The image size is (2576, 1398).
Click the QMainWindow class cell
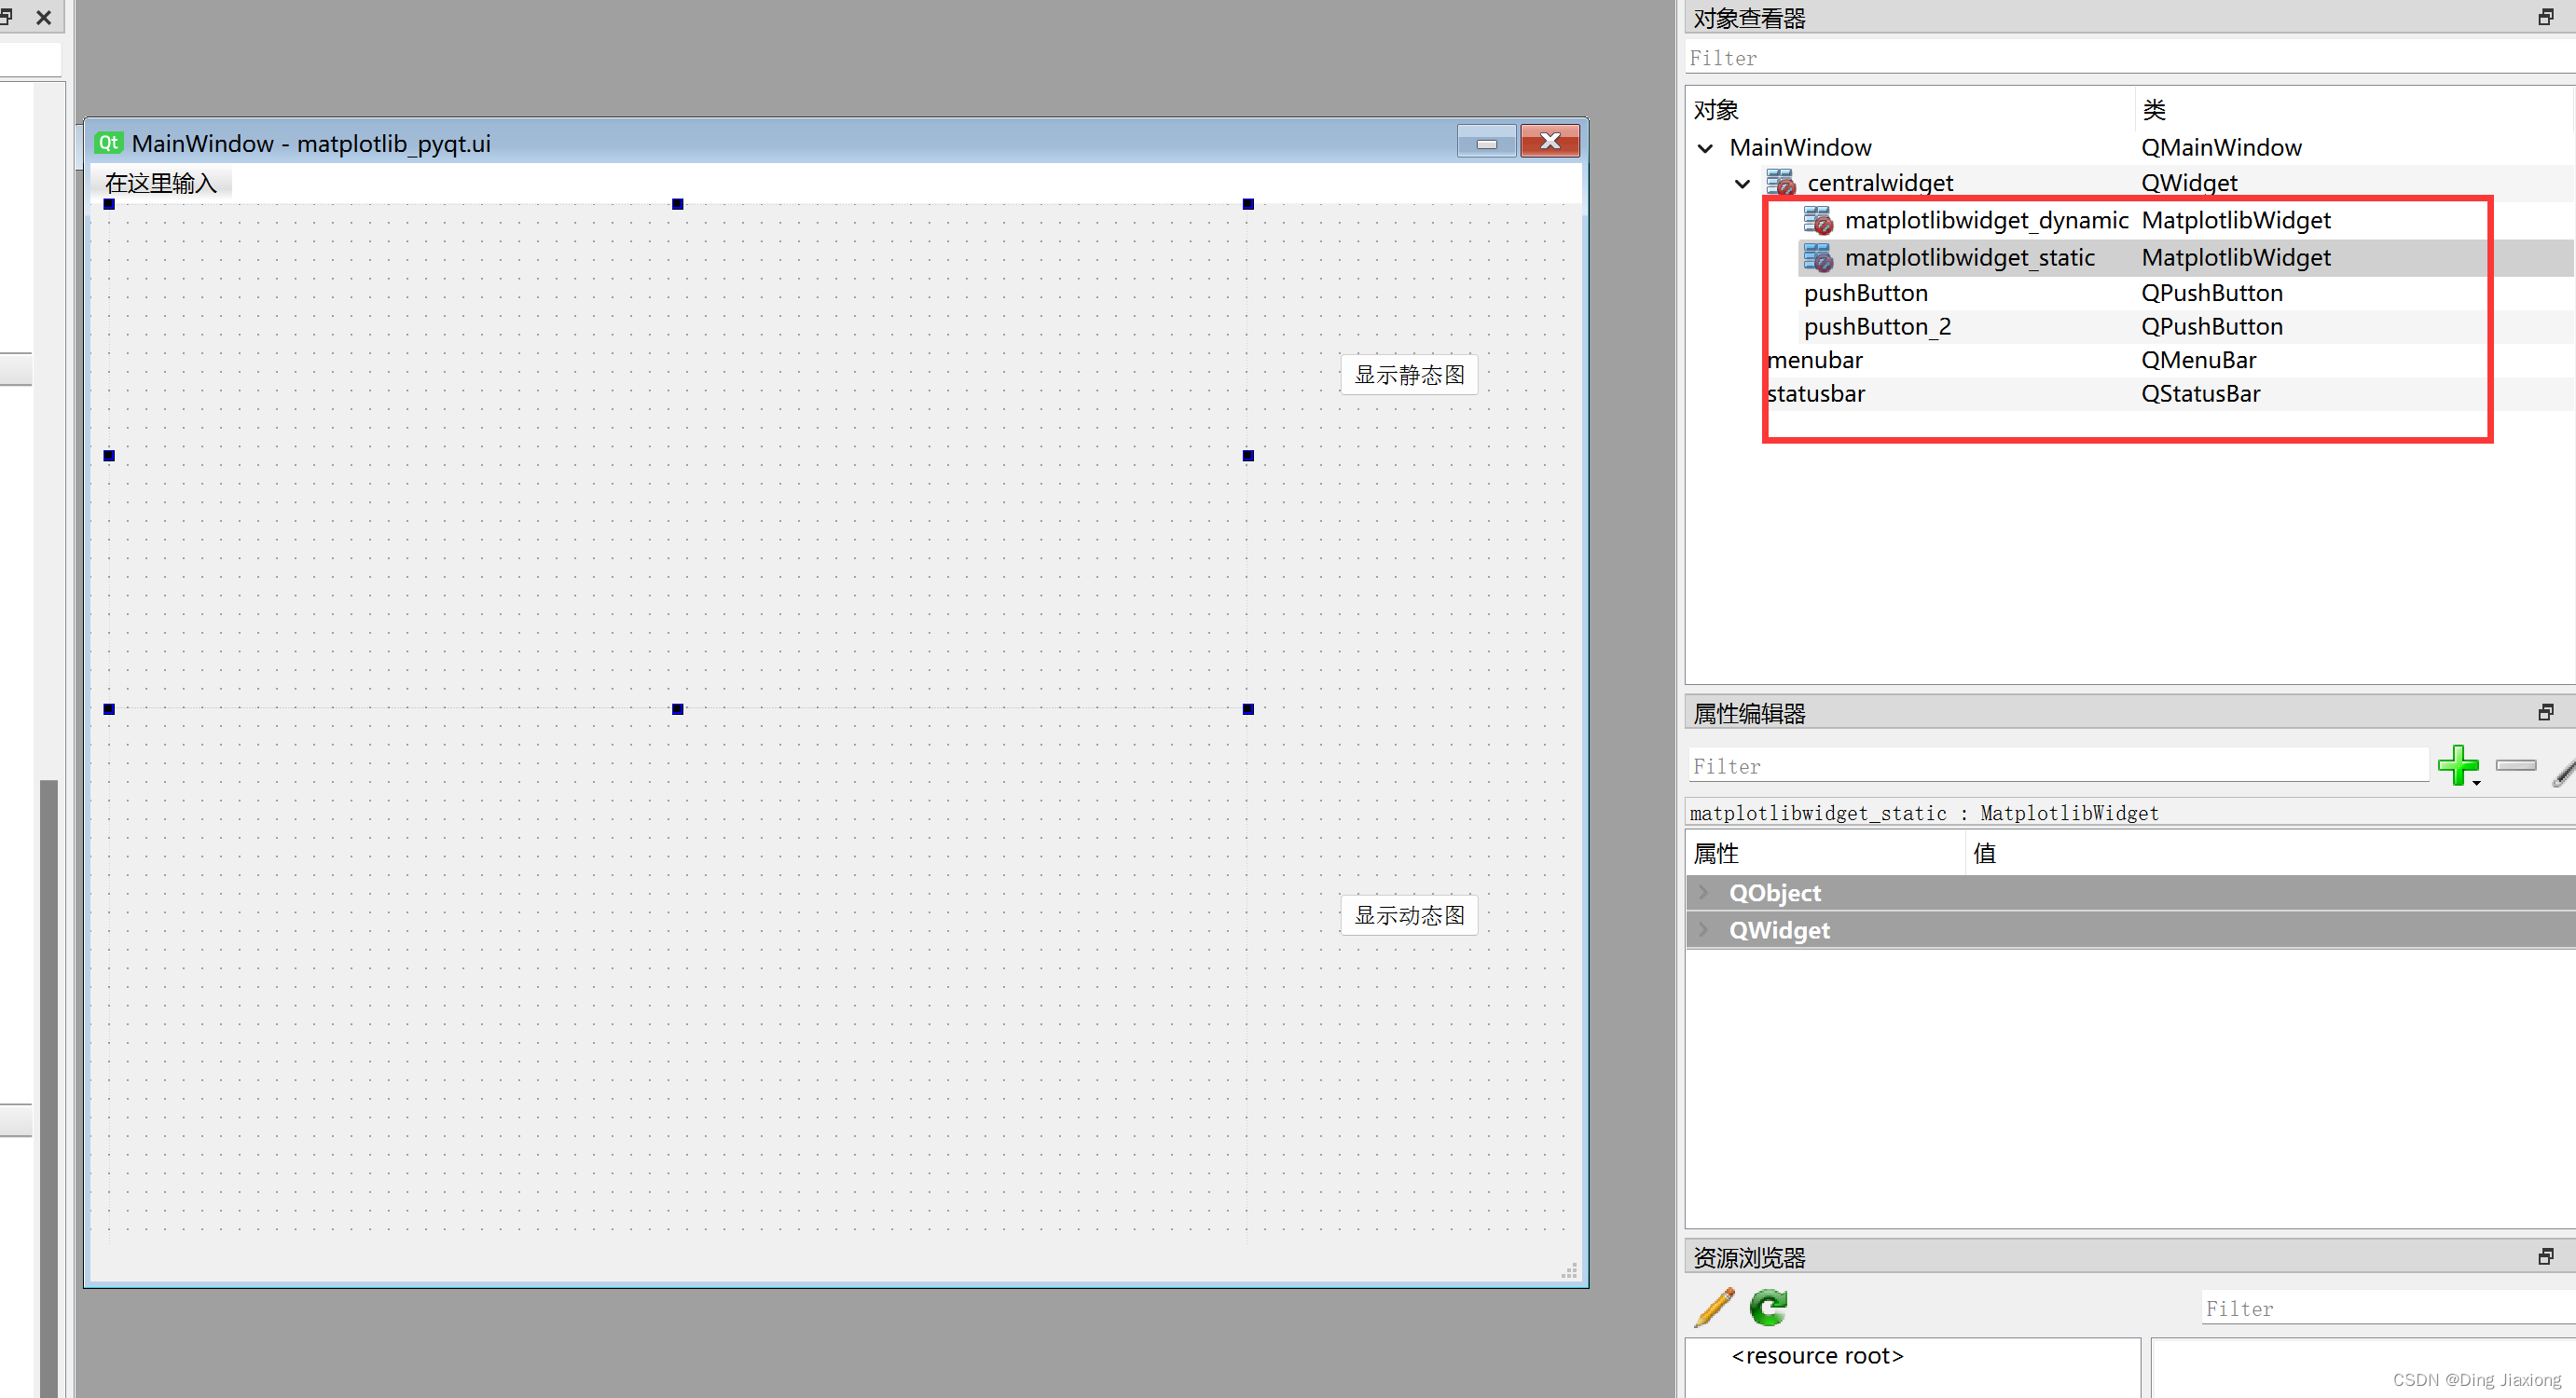click(2221, 148)
